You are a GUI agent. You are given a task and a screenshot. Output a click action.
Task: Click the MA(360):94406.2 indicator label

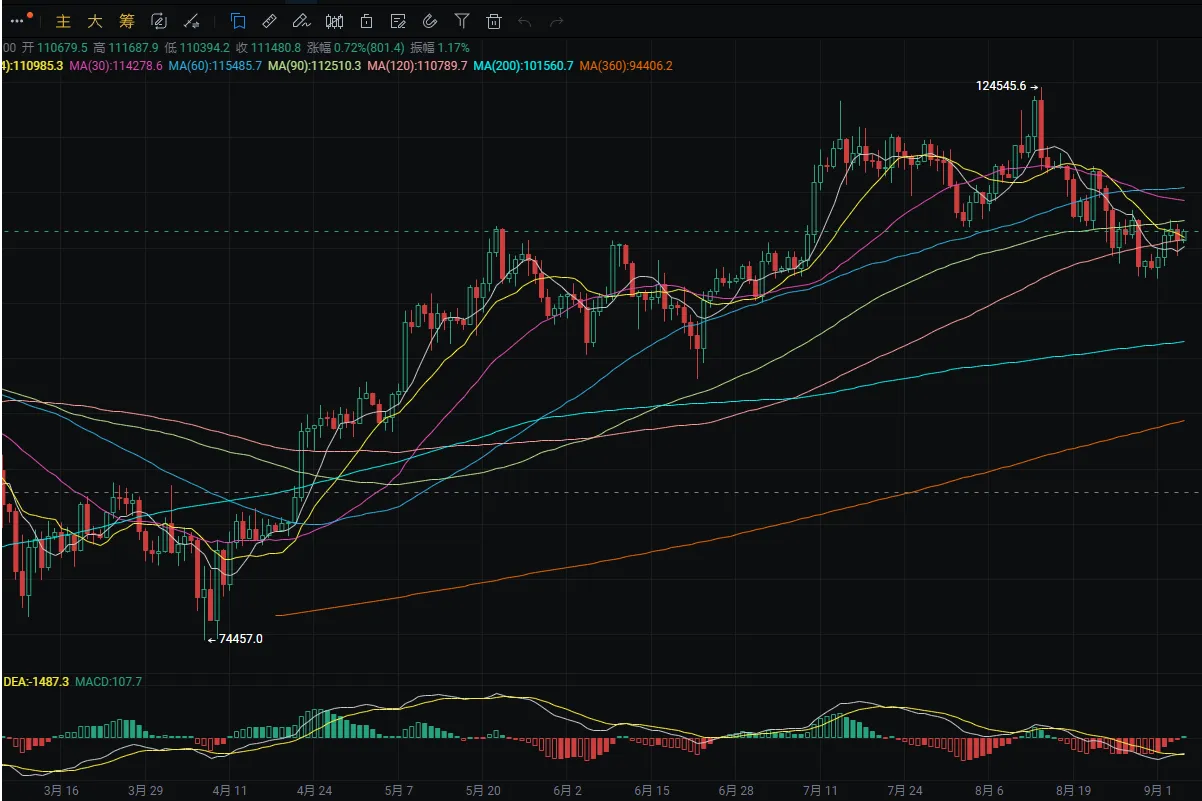[x=626, y=66]
